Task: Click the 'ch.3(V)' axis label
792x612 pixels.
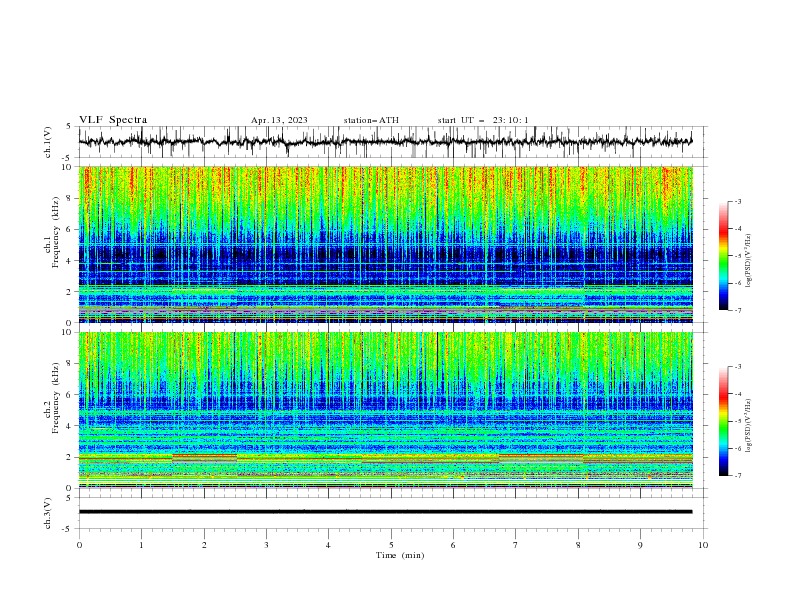Action: [x=48, y=513]
